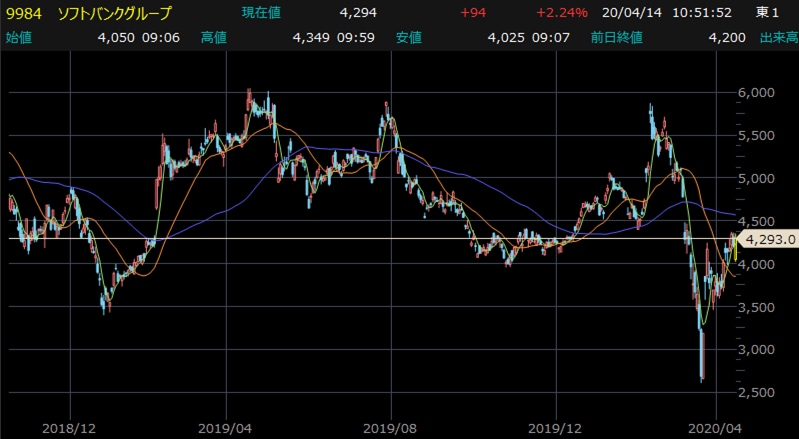This screenshot has width=799, height=439.
Task: Select the opening price 4,050
Action: pyautogui.click(x=116, y=38)
